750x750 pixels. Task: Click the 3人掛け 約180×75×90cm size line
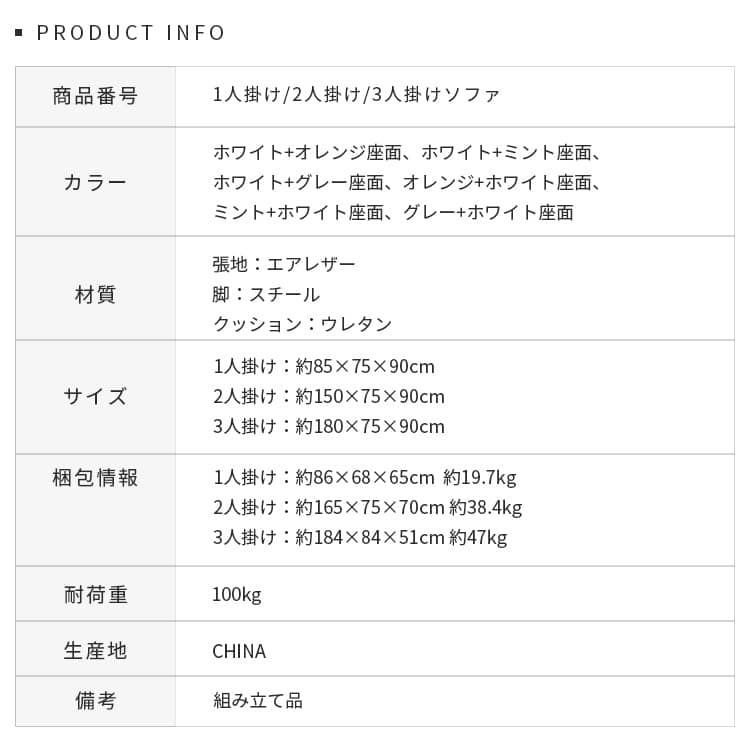pos(329,427)
